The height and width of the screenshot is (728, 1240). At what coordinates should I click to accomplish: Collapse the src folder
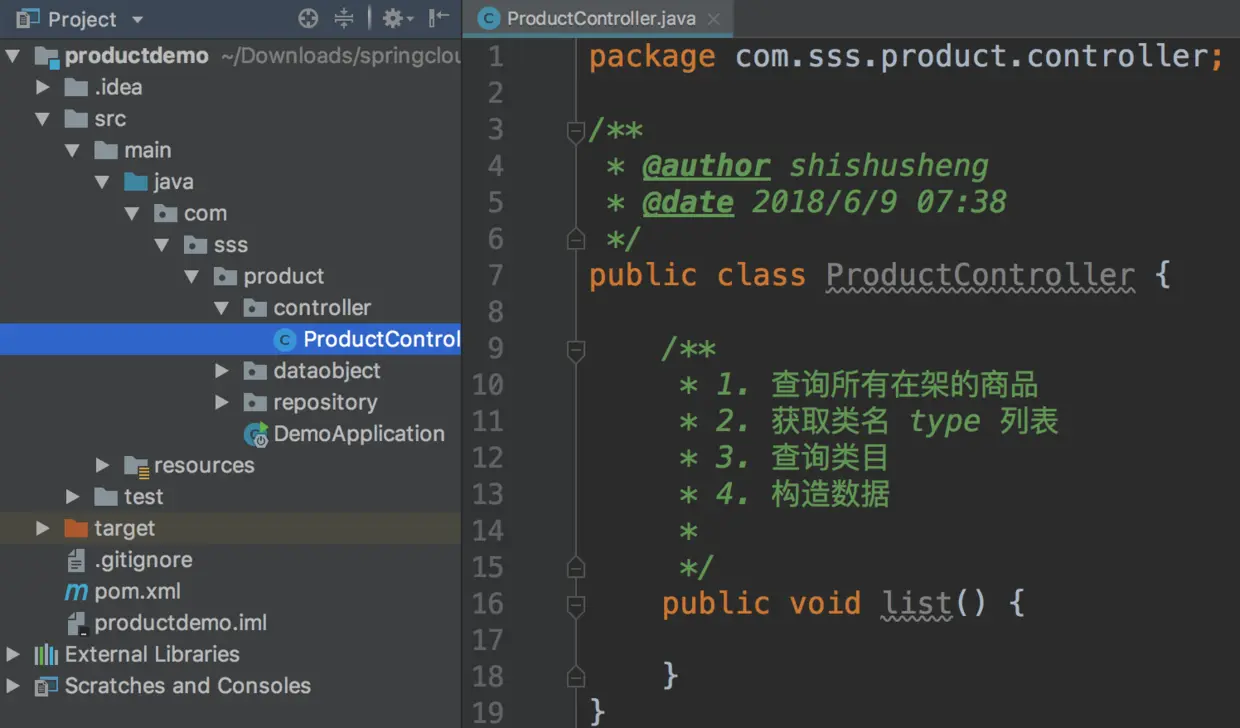pyautogui.click(x=43, y=119)
